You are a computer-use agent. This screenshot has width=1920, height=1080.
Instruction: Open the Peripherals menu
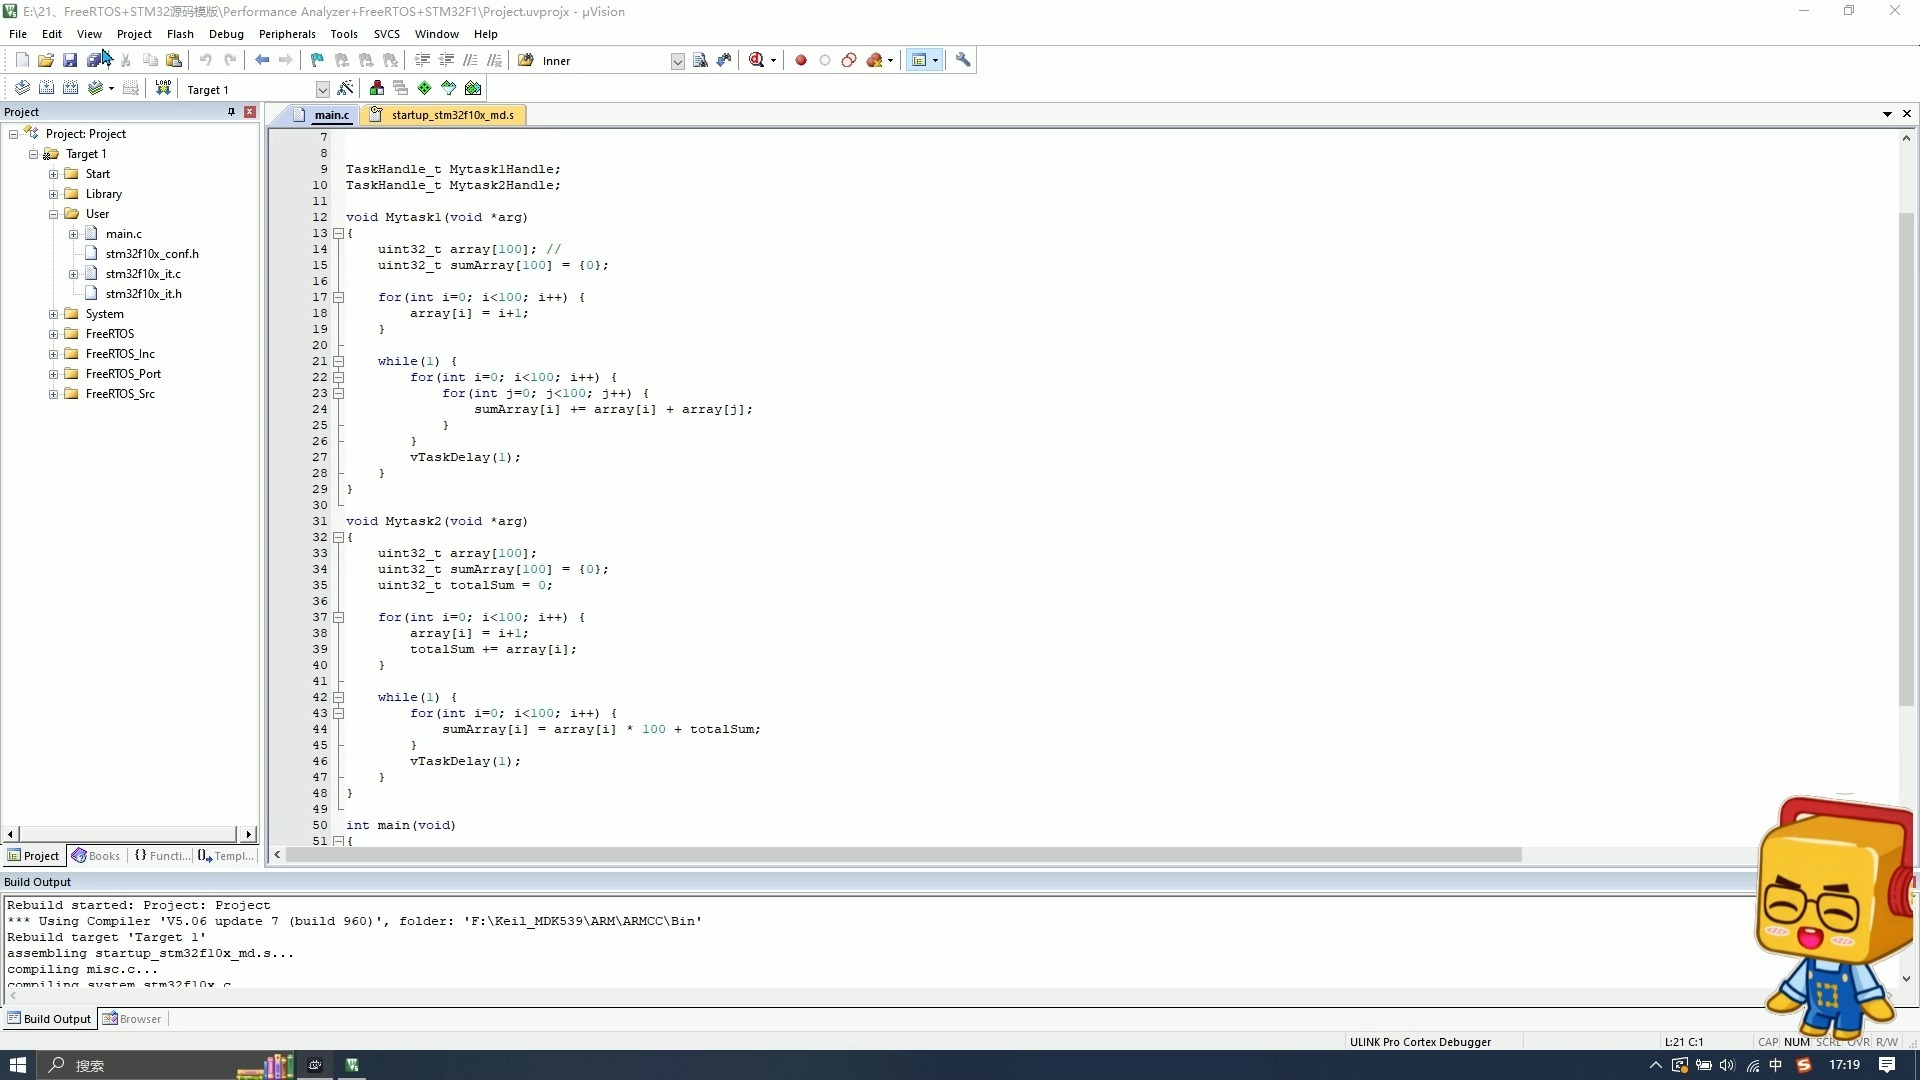286,33
